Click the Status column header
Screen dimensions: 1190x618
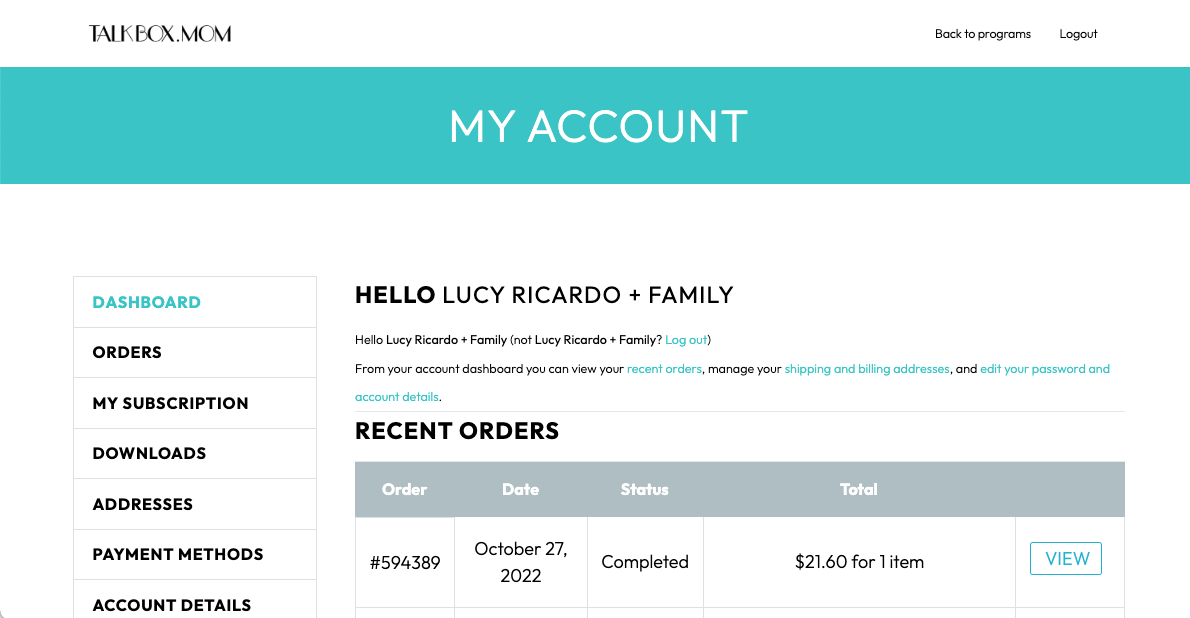(644, 489)
